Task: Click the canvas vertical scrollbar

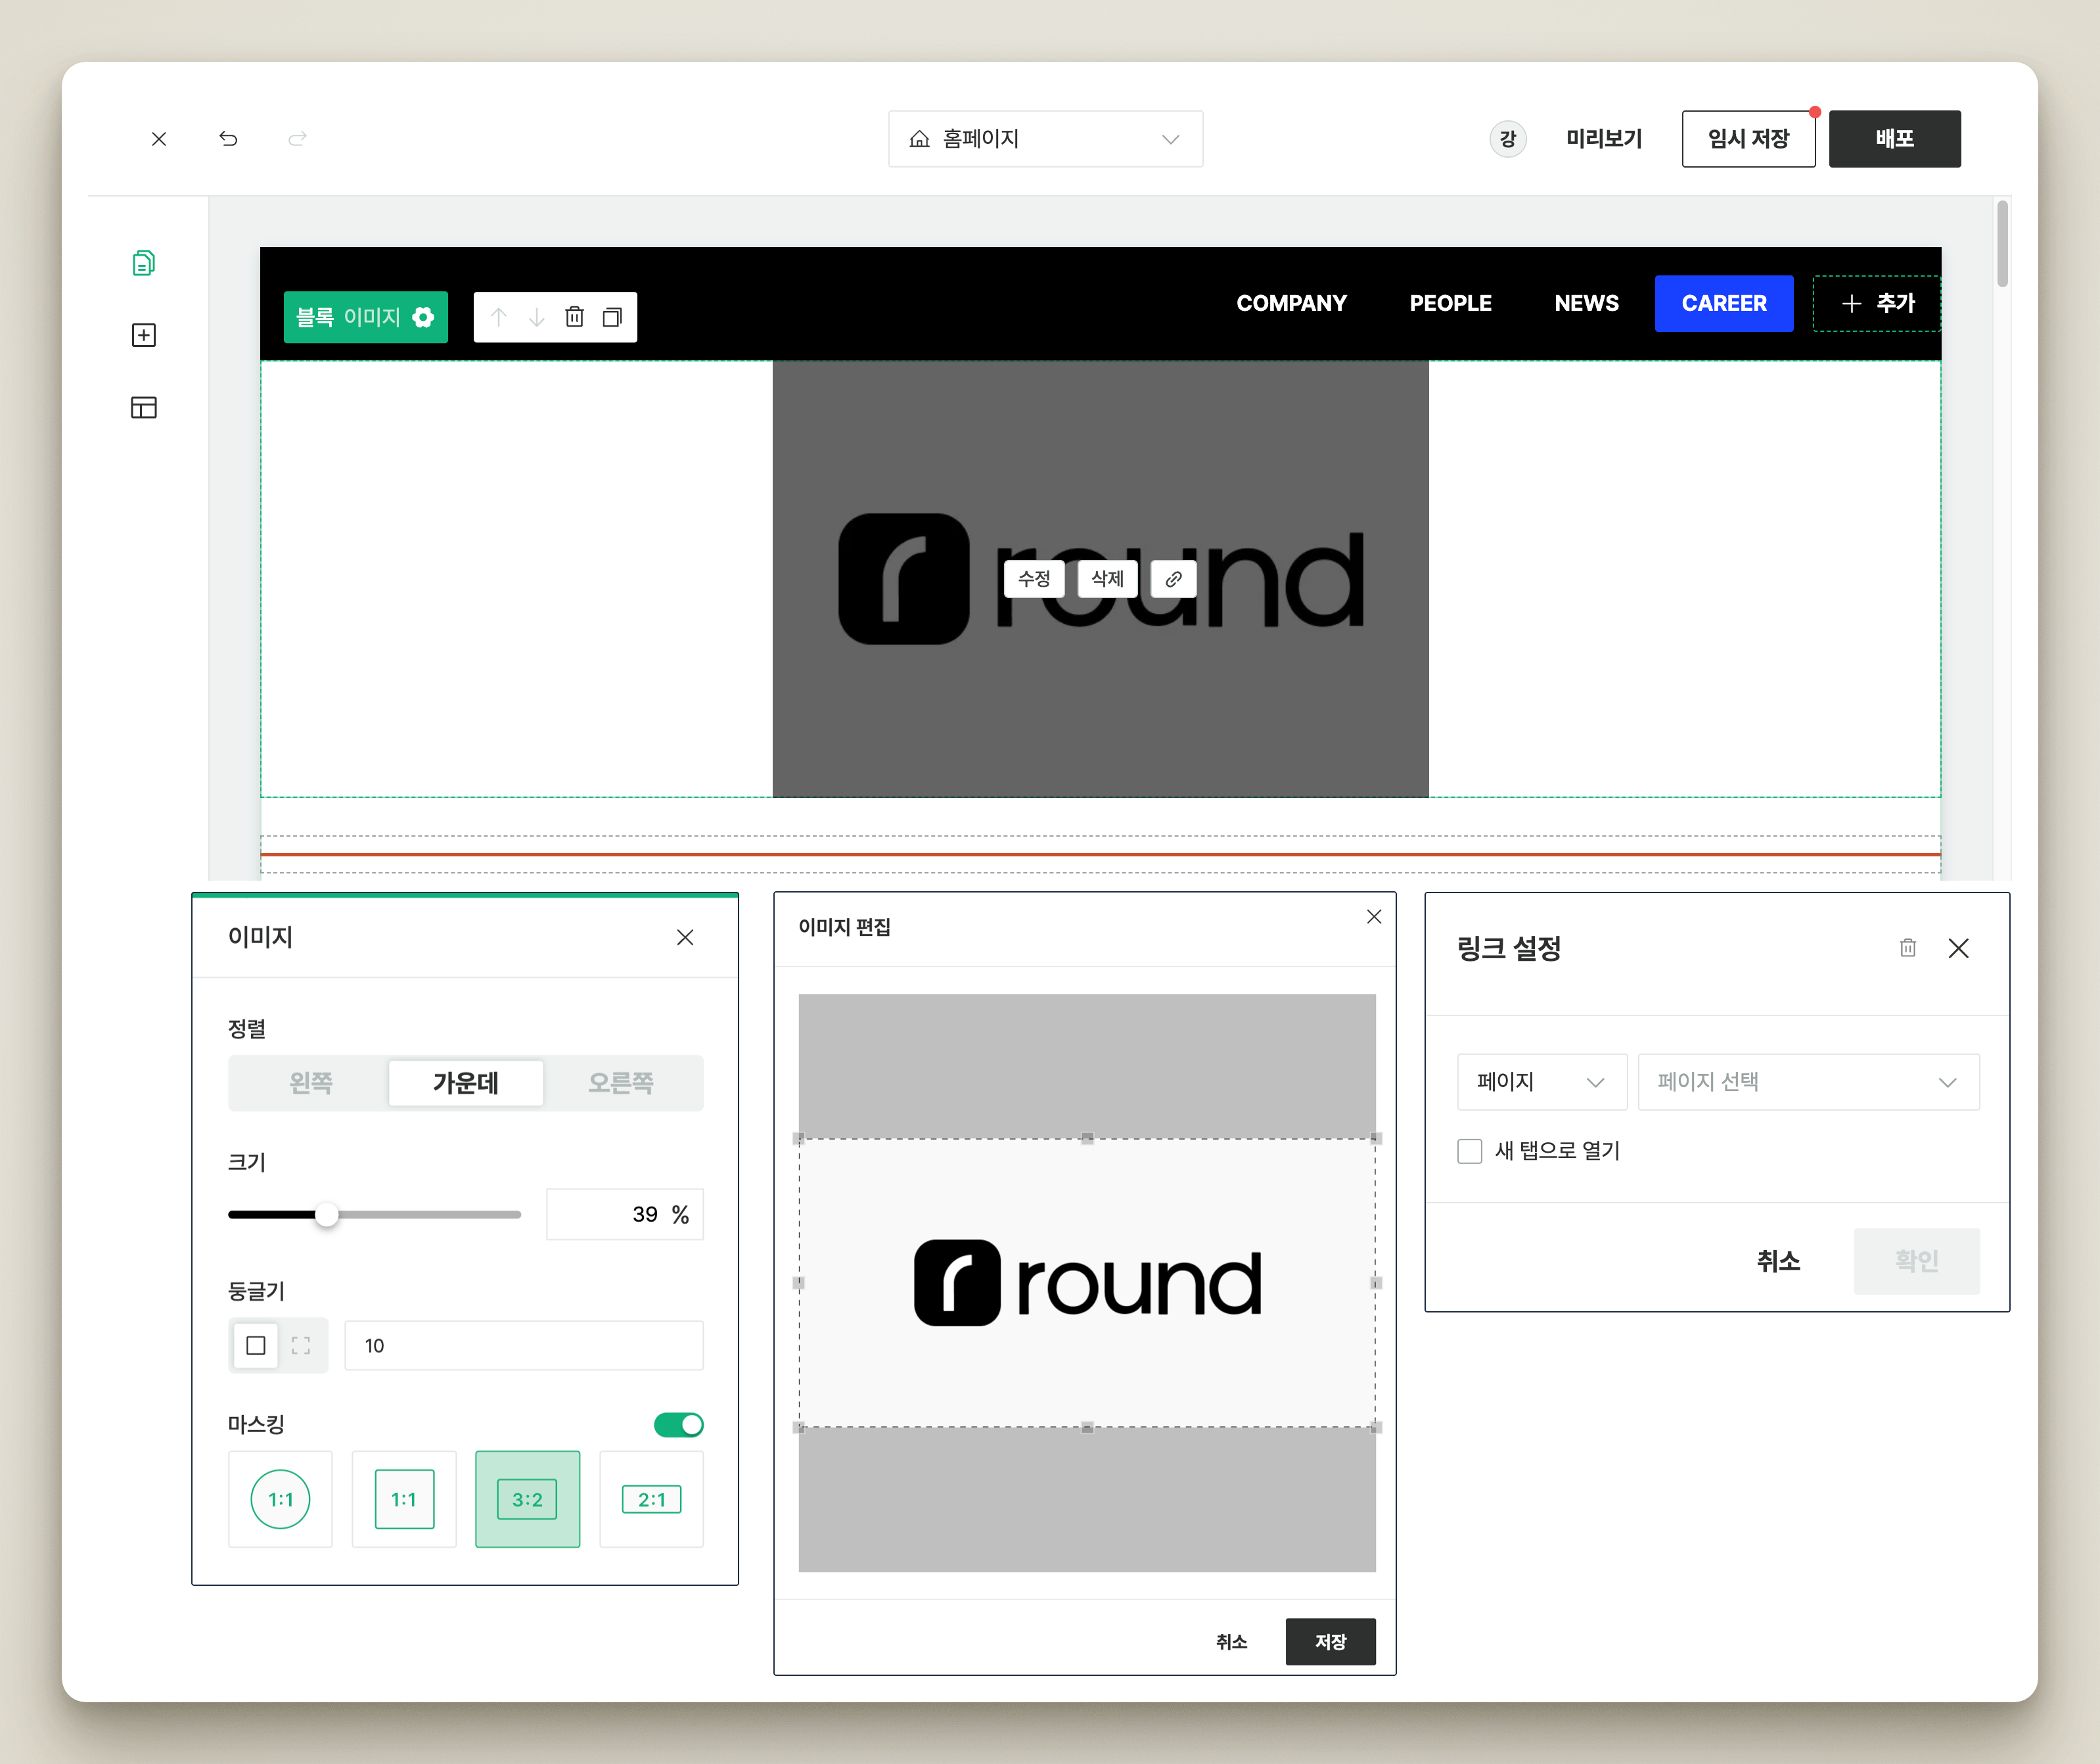Action: click(2002, 244)
